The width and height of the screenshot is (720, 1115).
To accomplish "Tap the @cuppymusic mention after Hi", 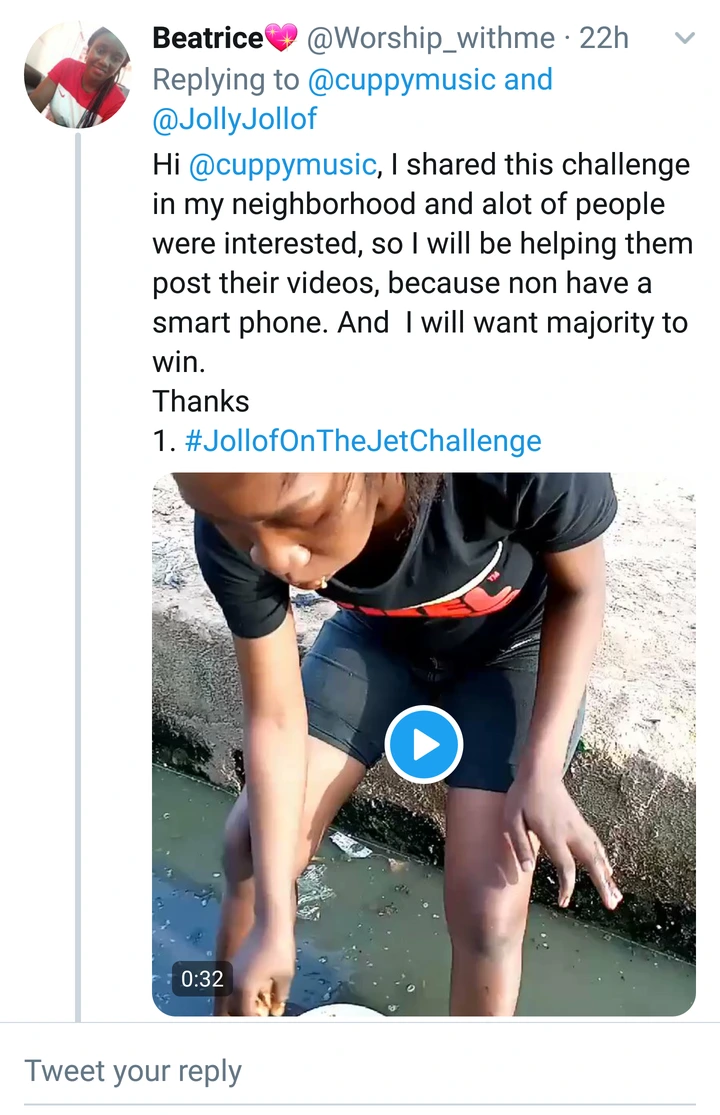I will pyautogui.click(x=282, y=164).
